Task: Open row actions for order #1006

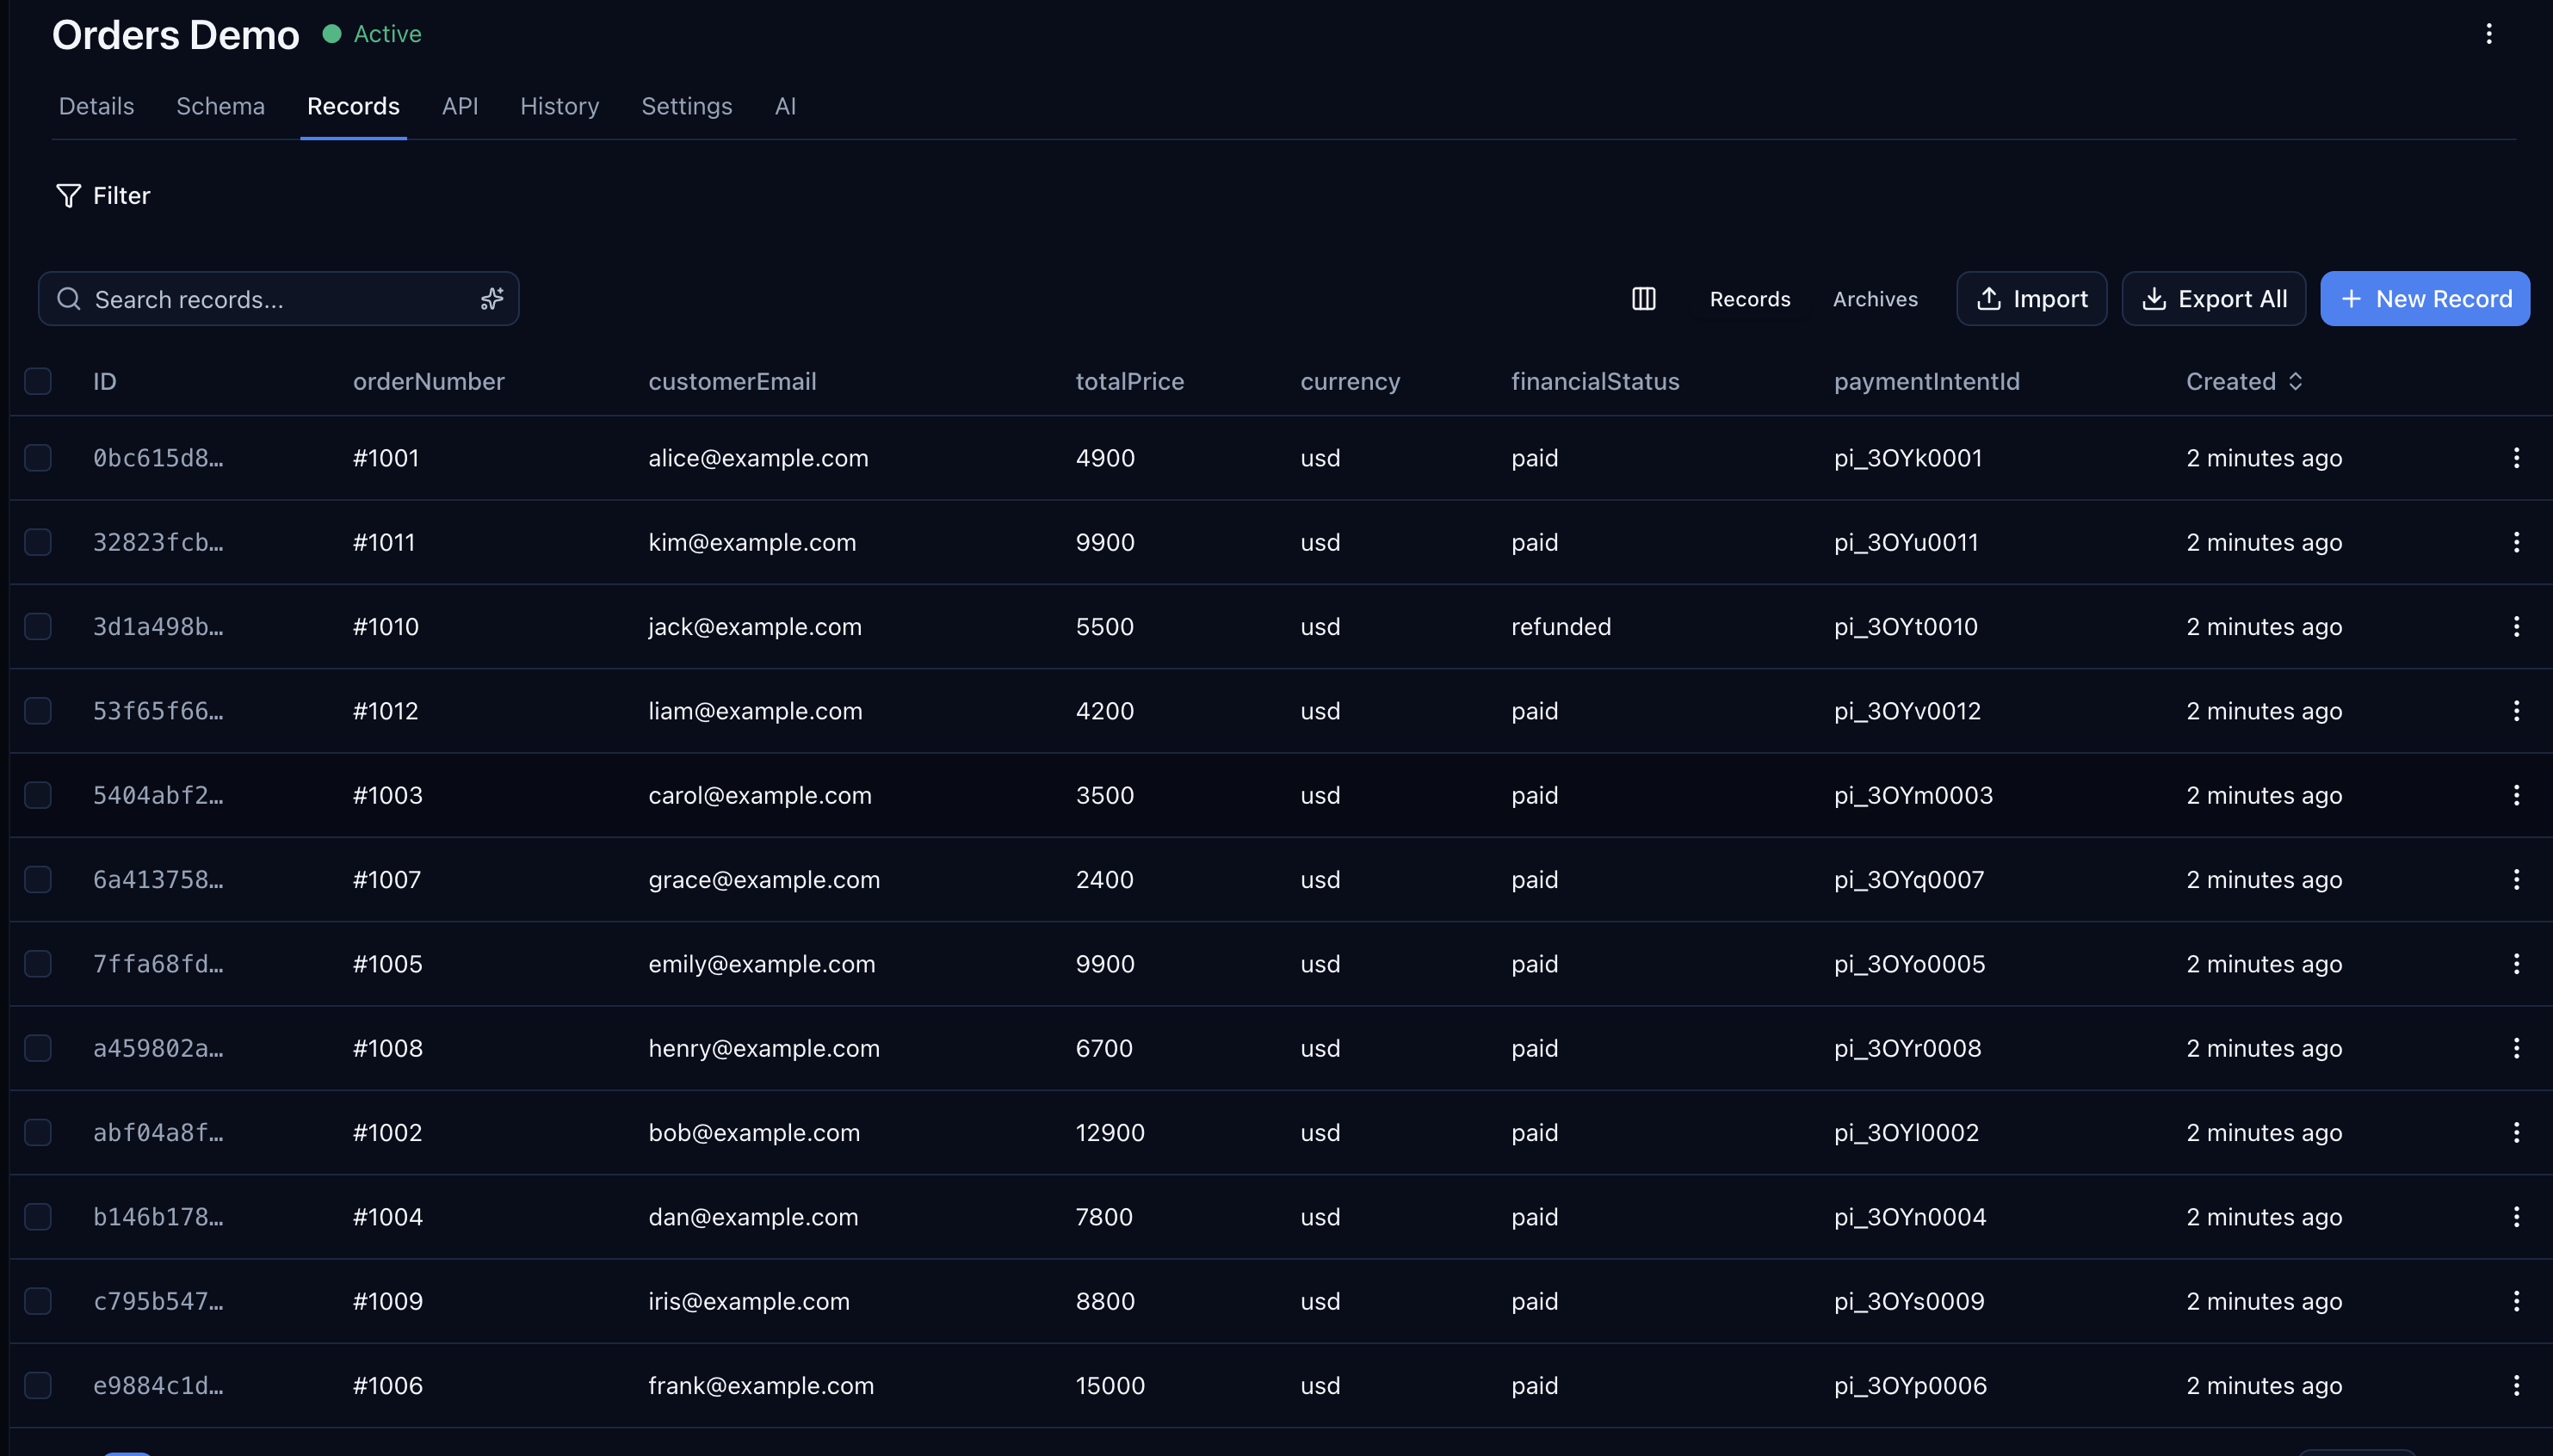Action: click(2516, 1385)
